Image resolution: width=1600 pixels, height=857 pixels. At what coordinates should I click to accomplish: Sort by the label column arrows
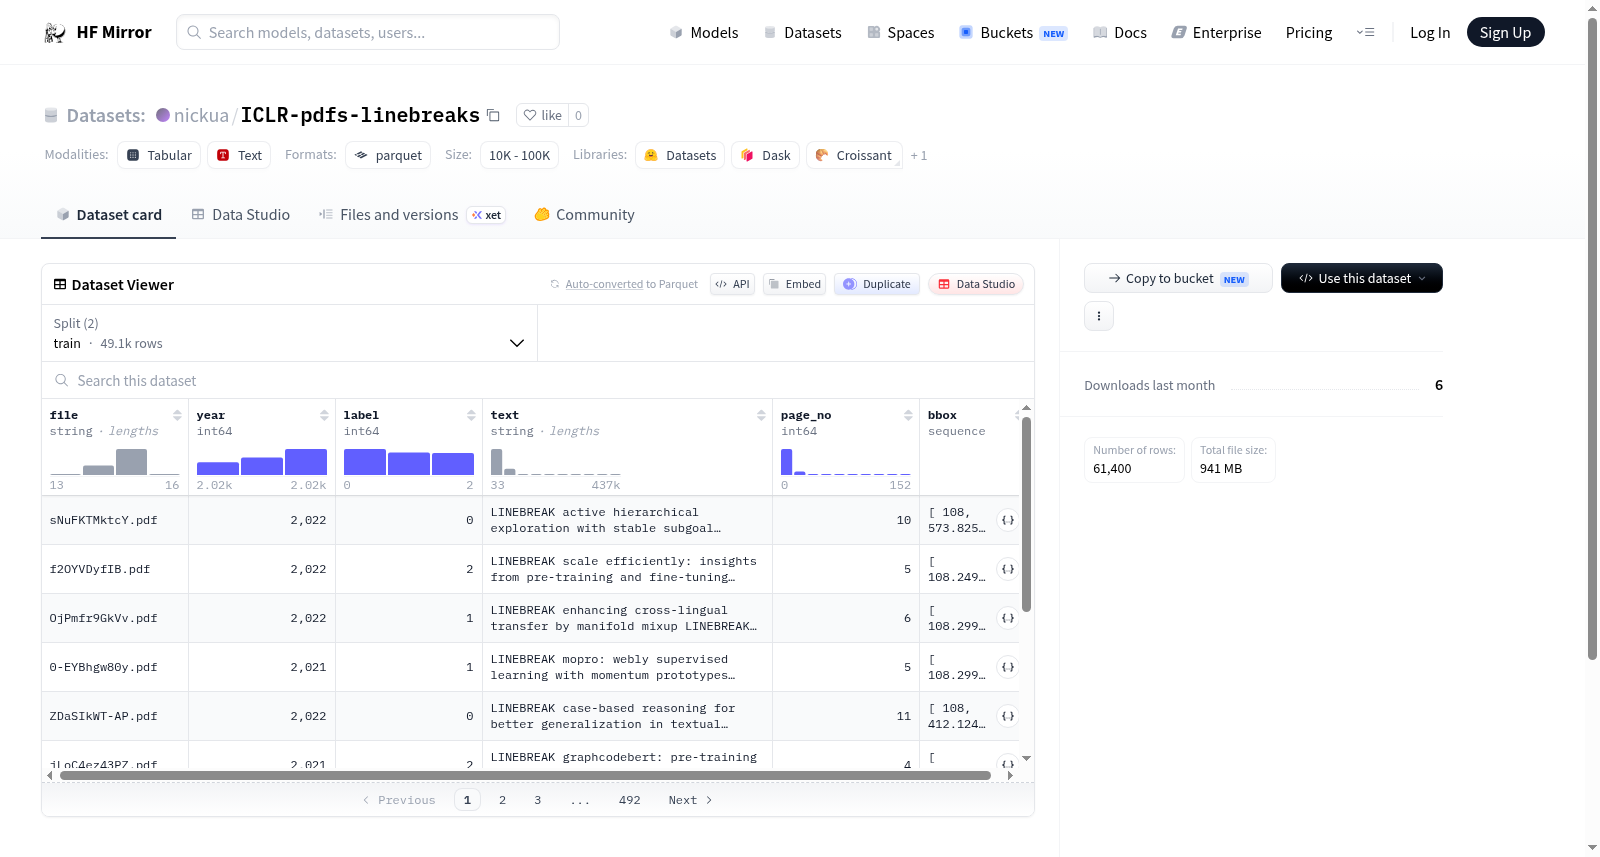(471, 415)
